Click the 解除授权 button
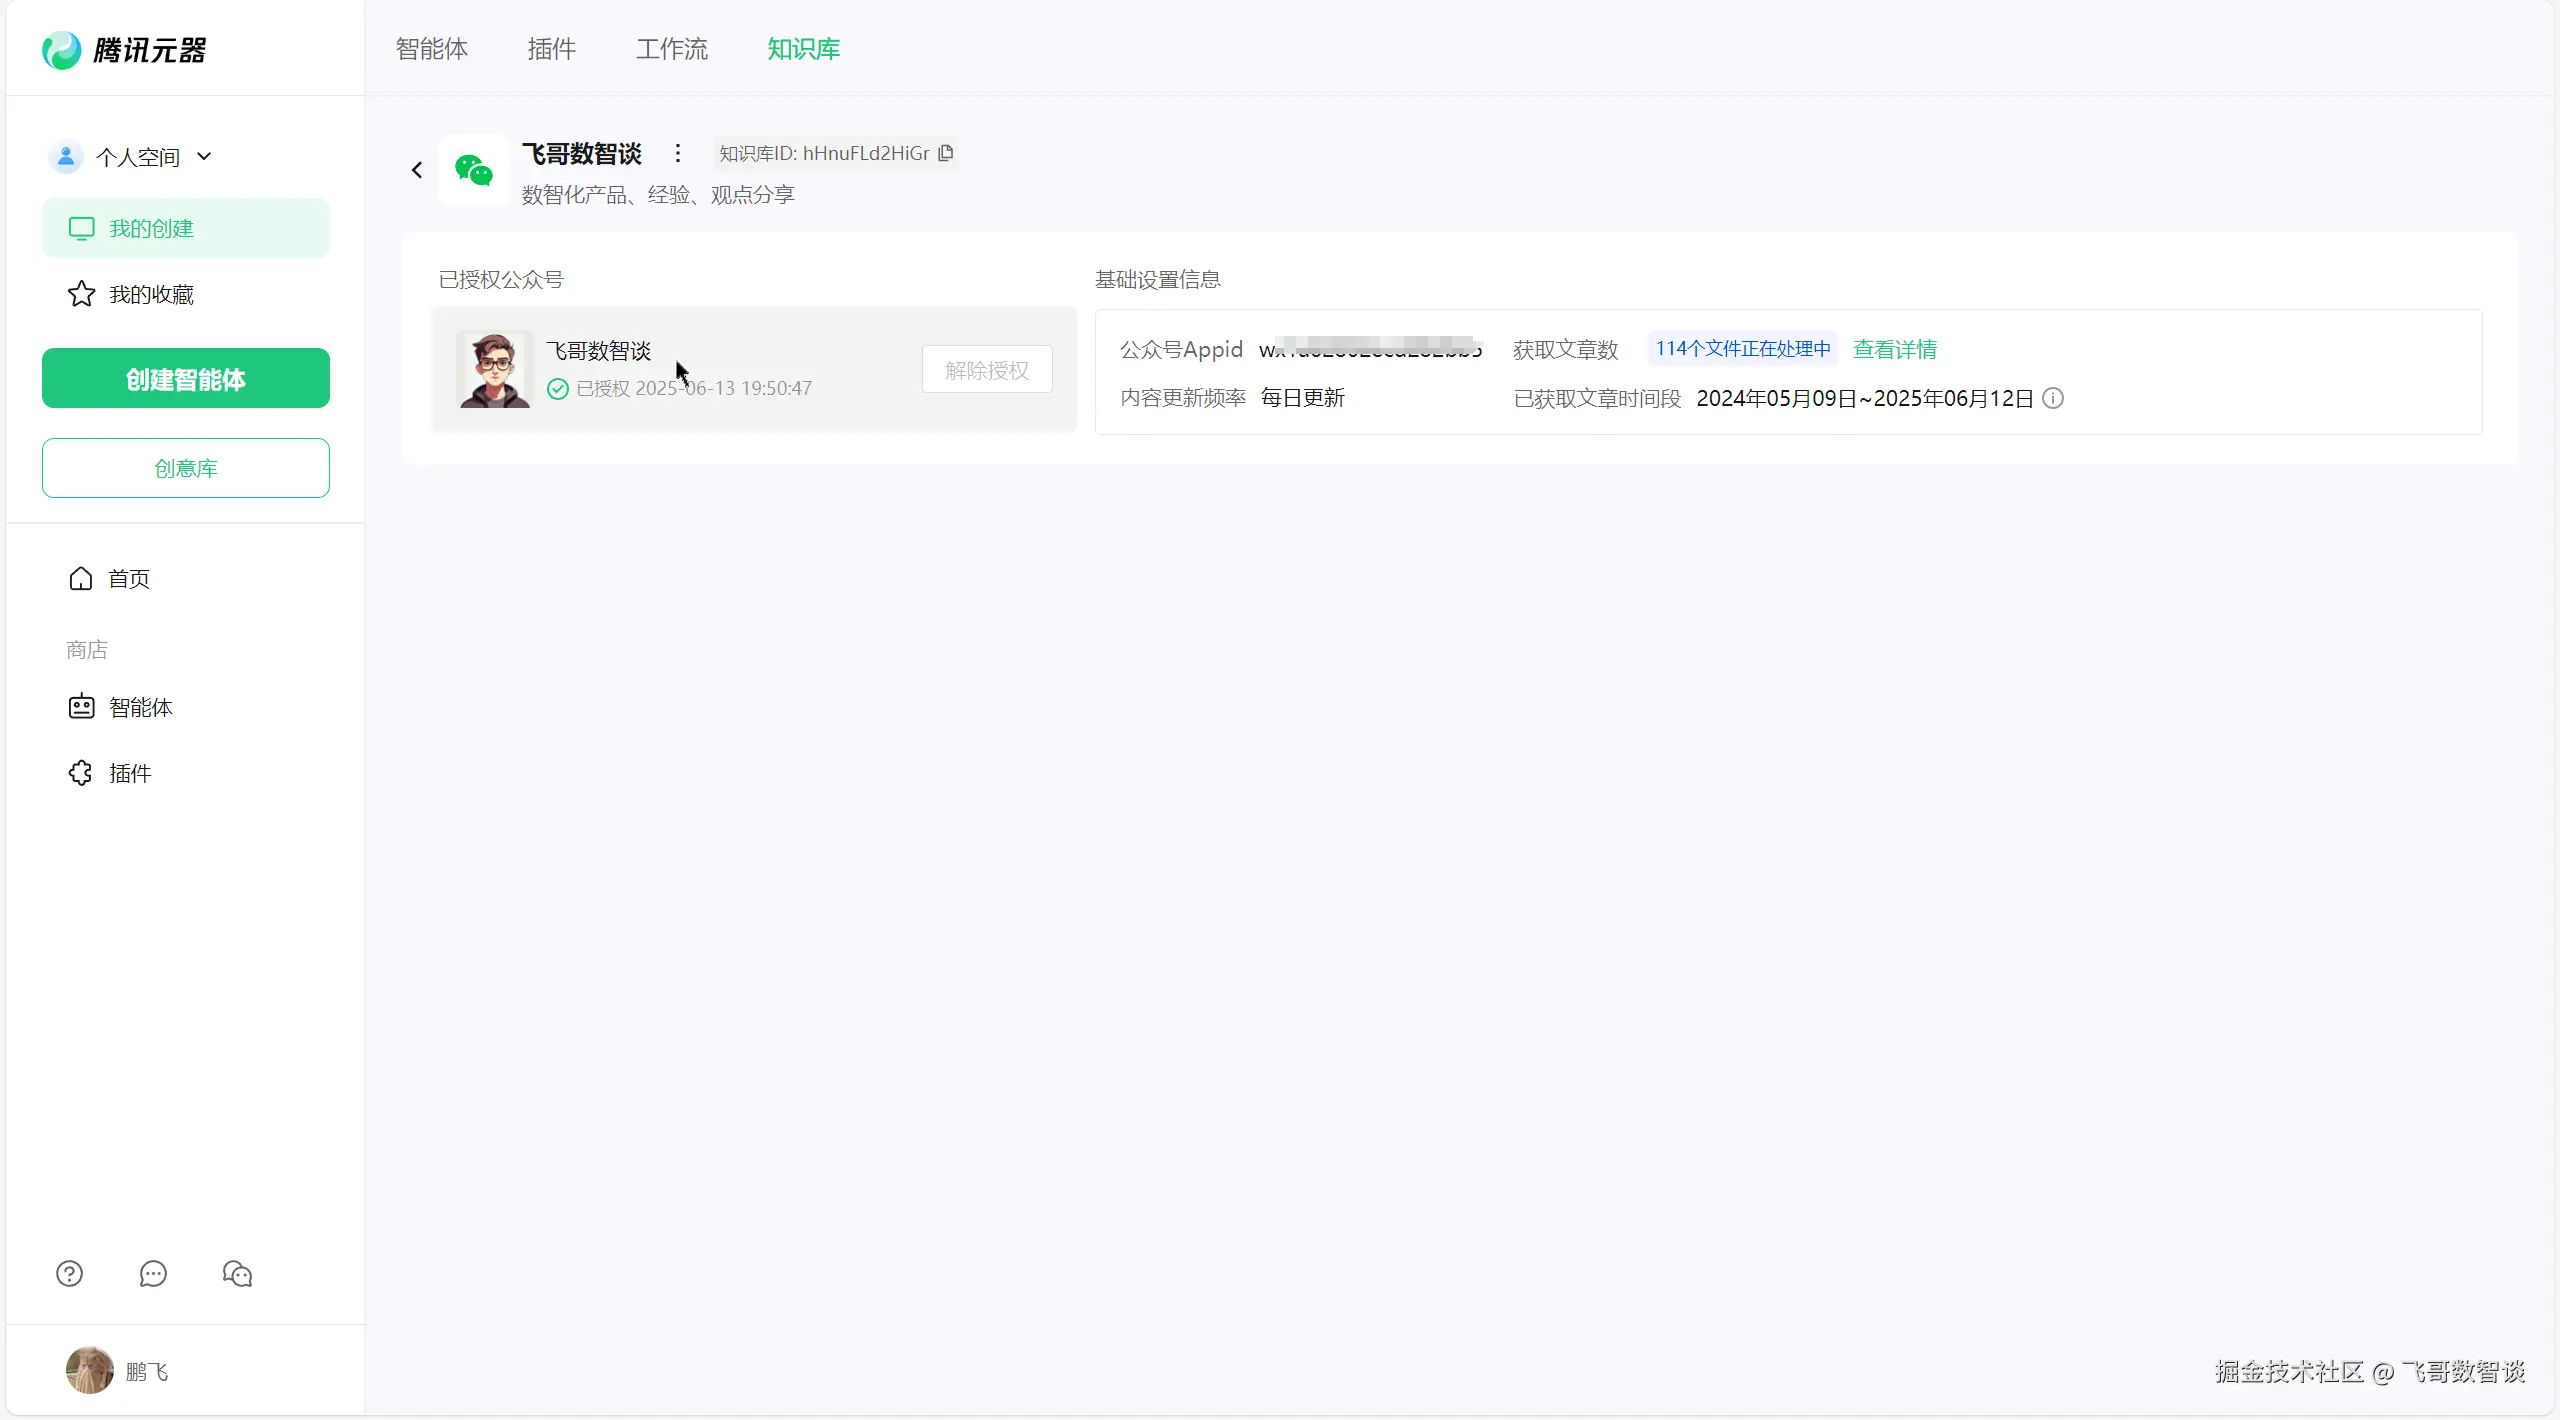Image resolution: width=2560 pixels, height=1420 pixels. 986,370
